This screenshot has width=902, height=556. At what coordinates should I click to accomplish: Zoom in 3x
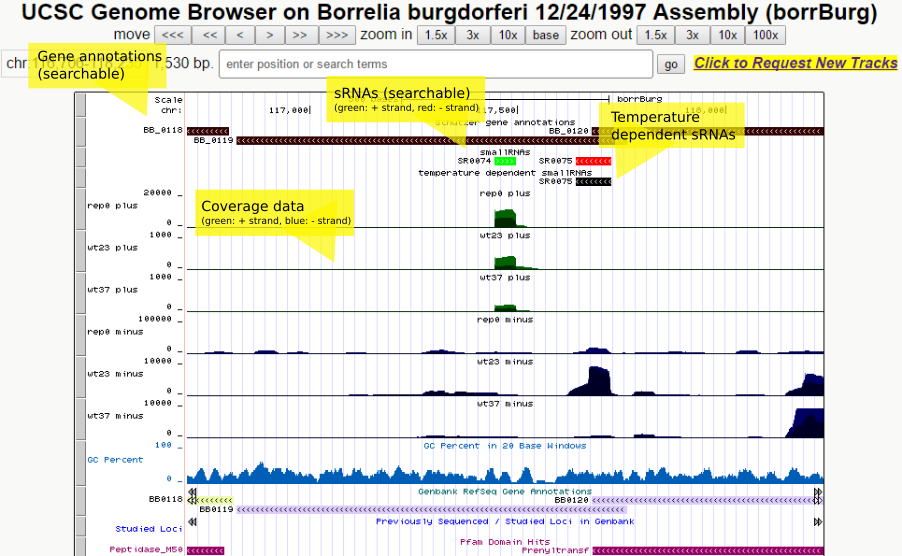click(473, 35)
